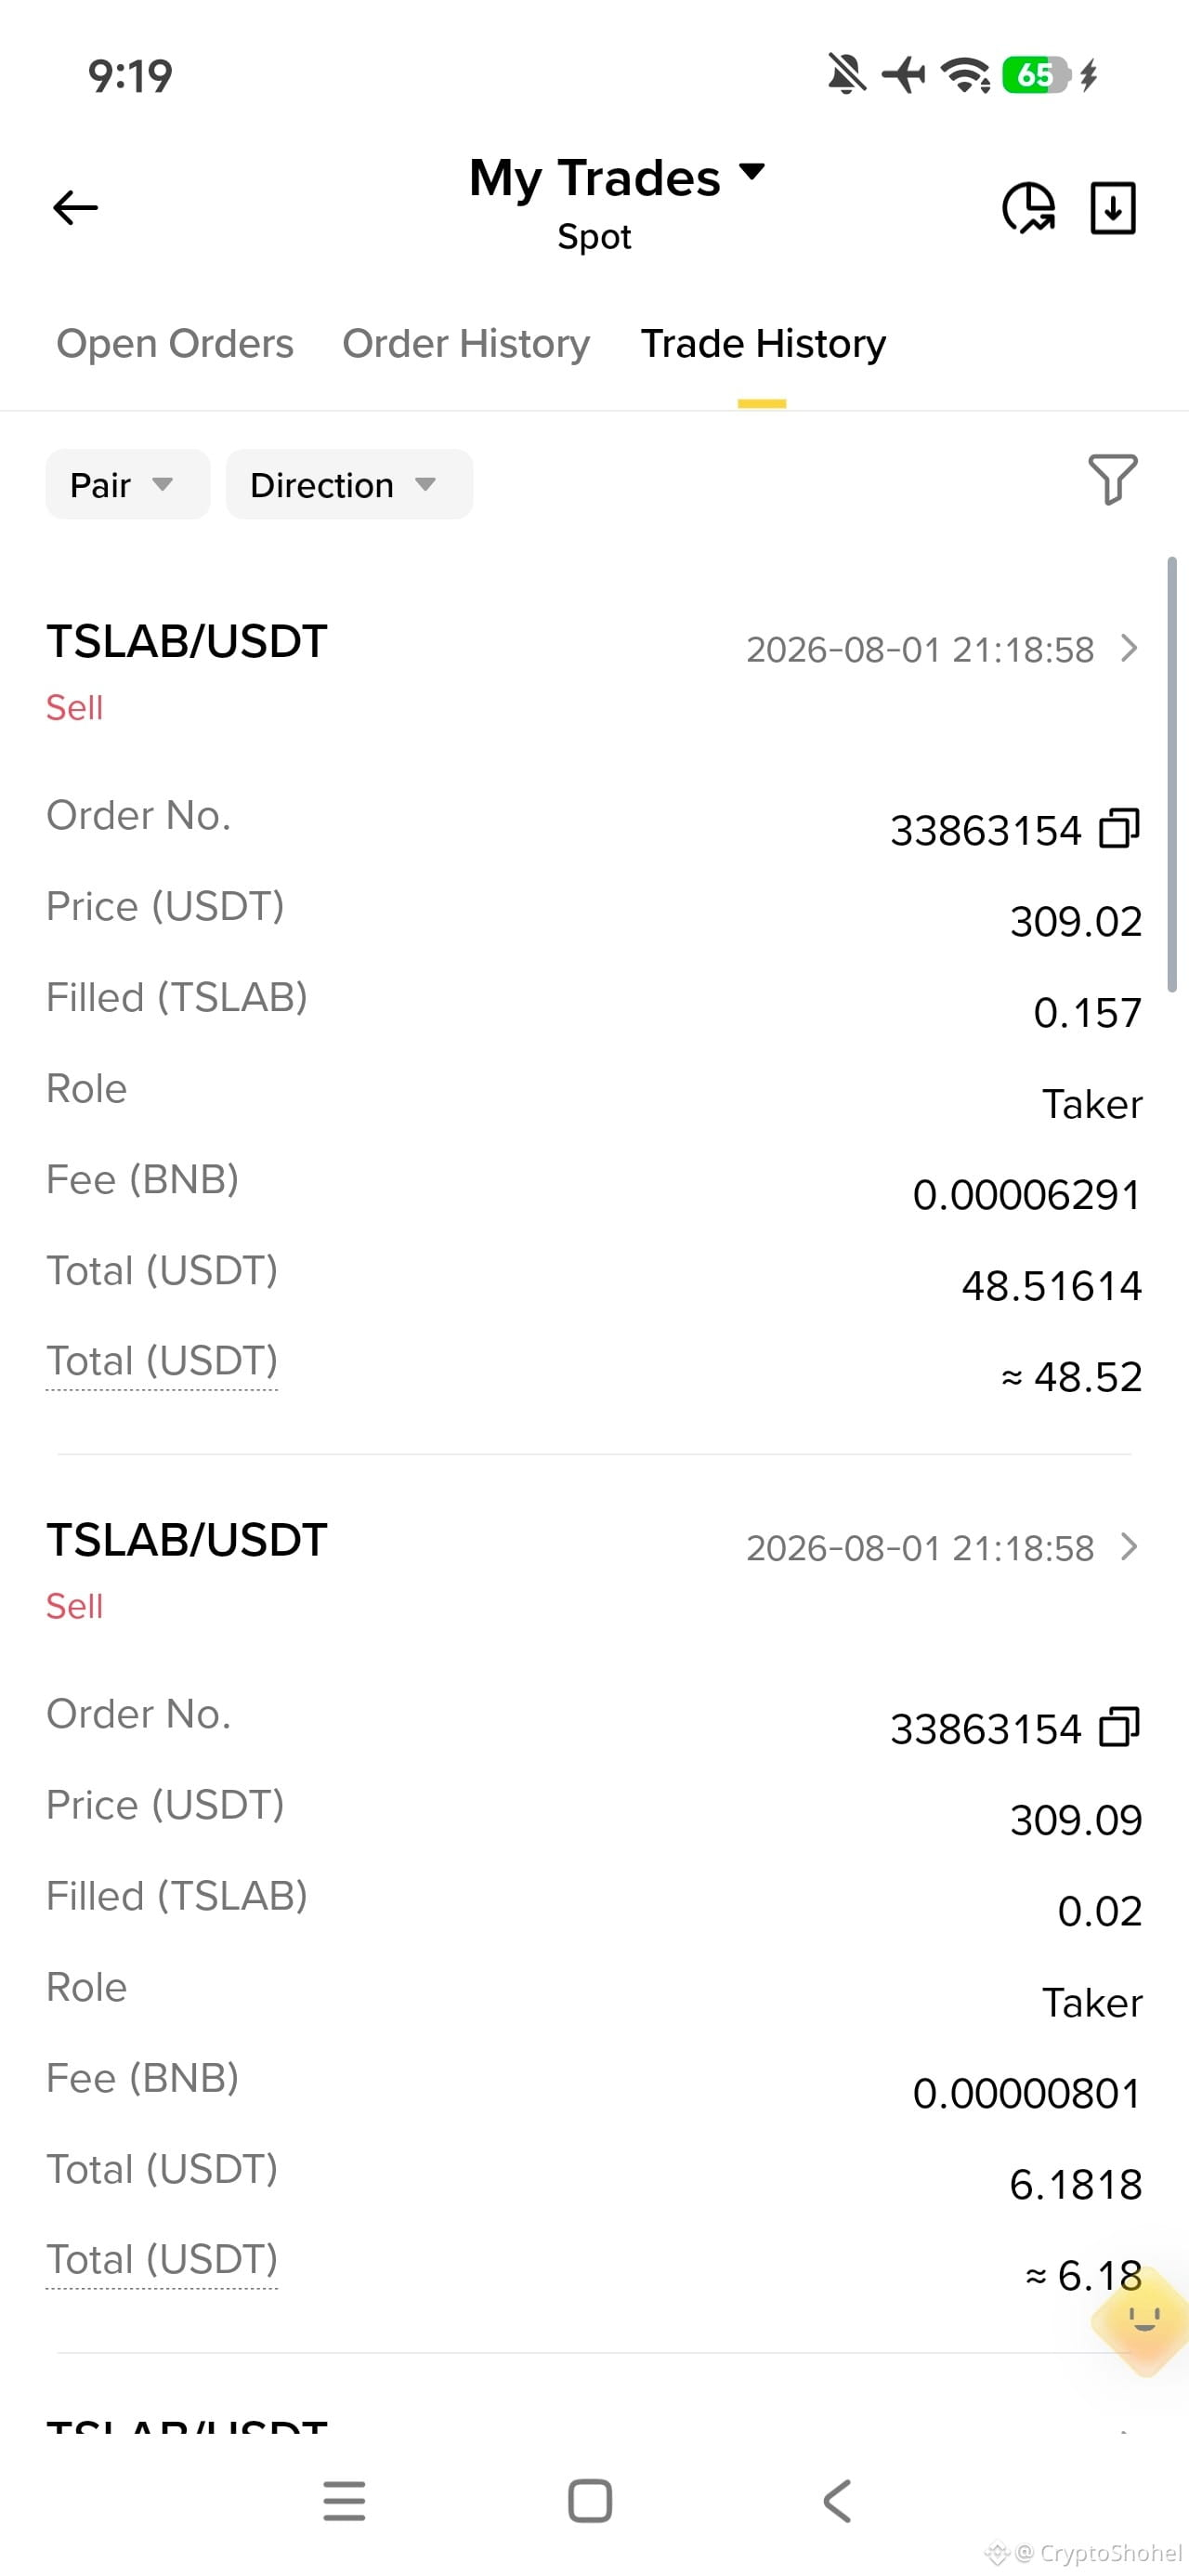This screenshot has height=2576, width=1189.
Task: Tap the export download icon
Action: pyautogui.click(x=1112, y=208)
